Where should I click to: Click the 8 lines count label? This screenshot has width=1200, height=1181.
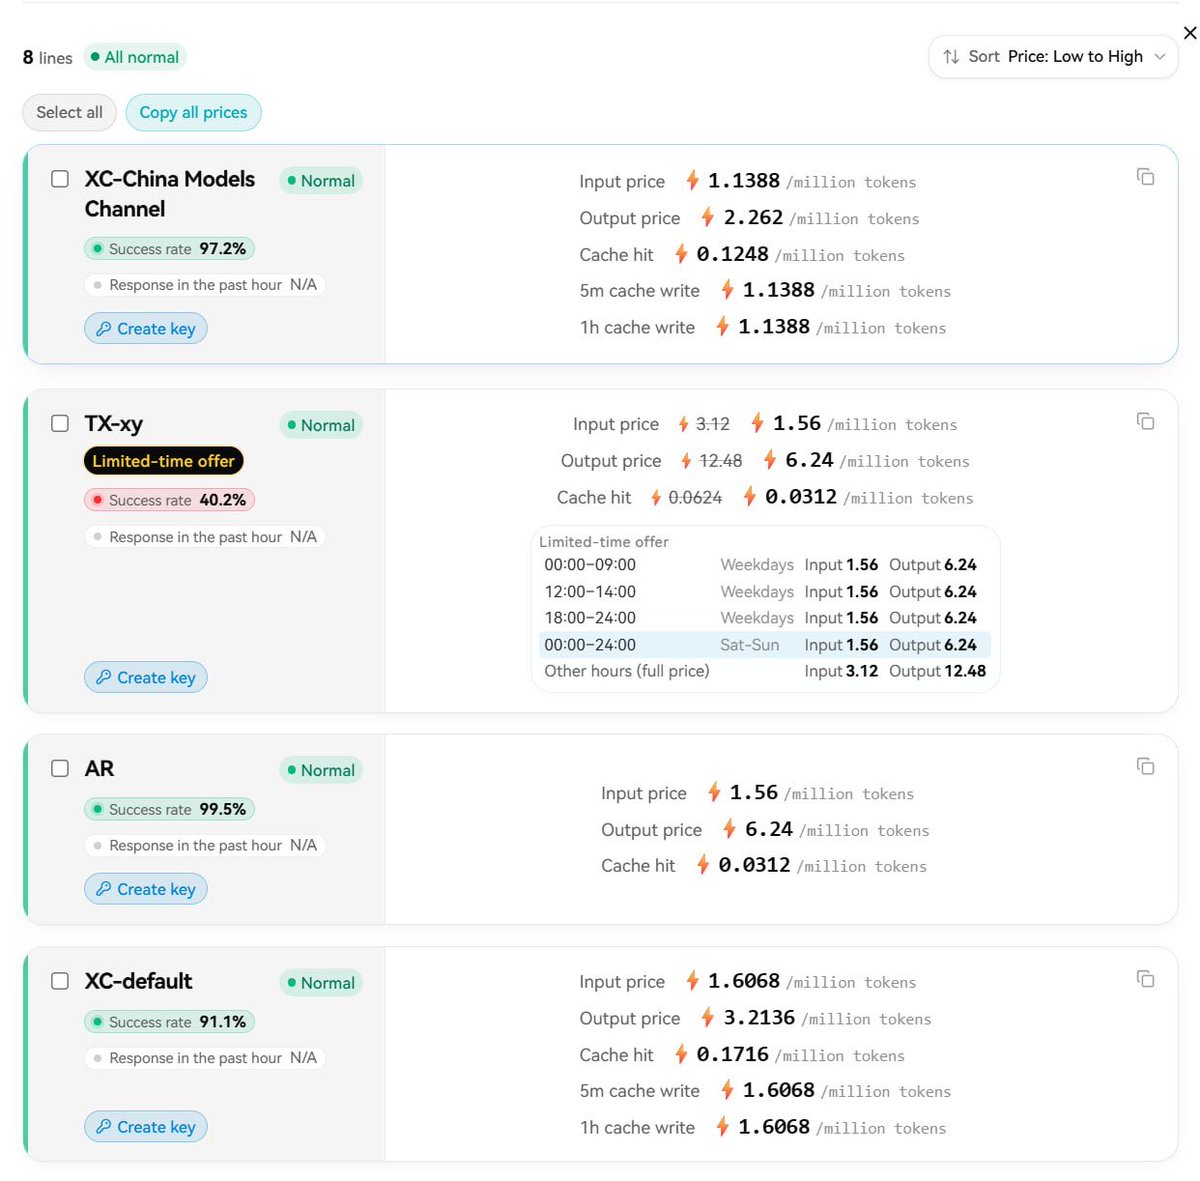click(48, 58)
